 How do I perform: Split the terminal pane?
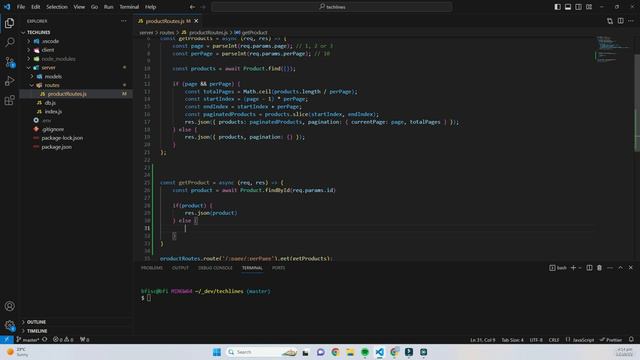coord(589,268)
